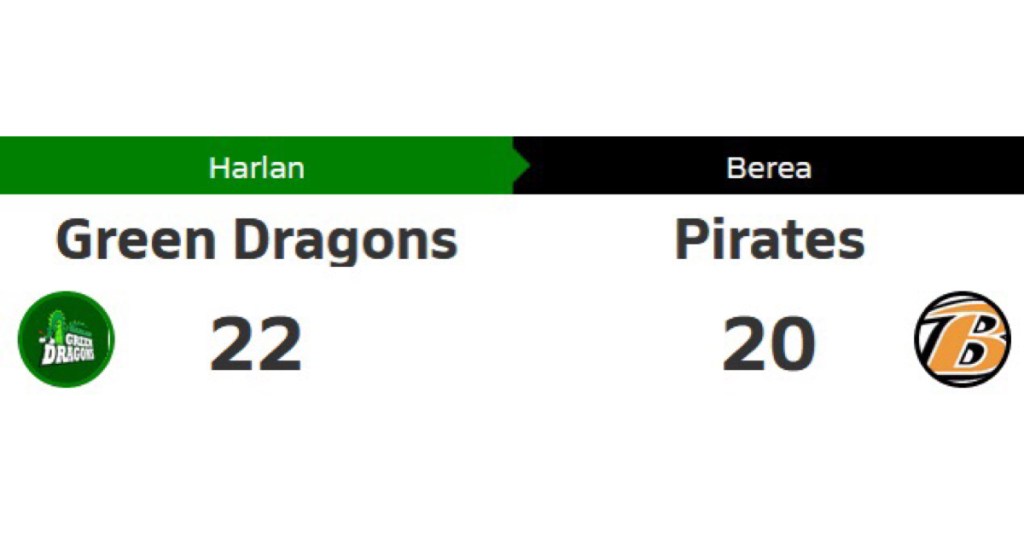Click Berea's score of 20
Screen dimensions: 1024x537
[769, 344]
